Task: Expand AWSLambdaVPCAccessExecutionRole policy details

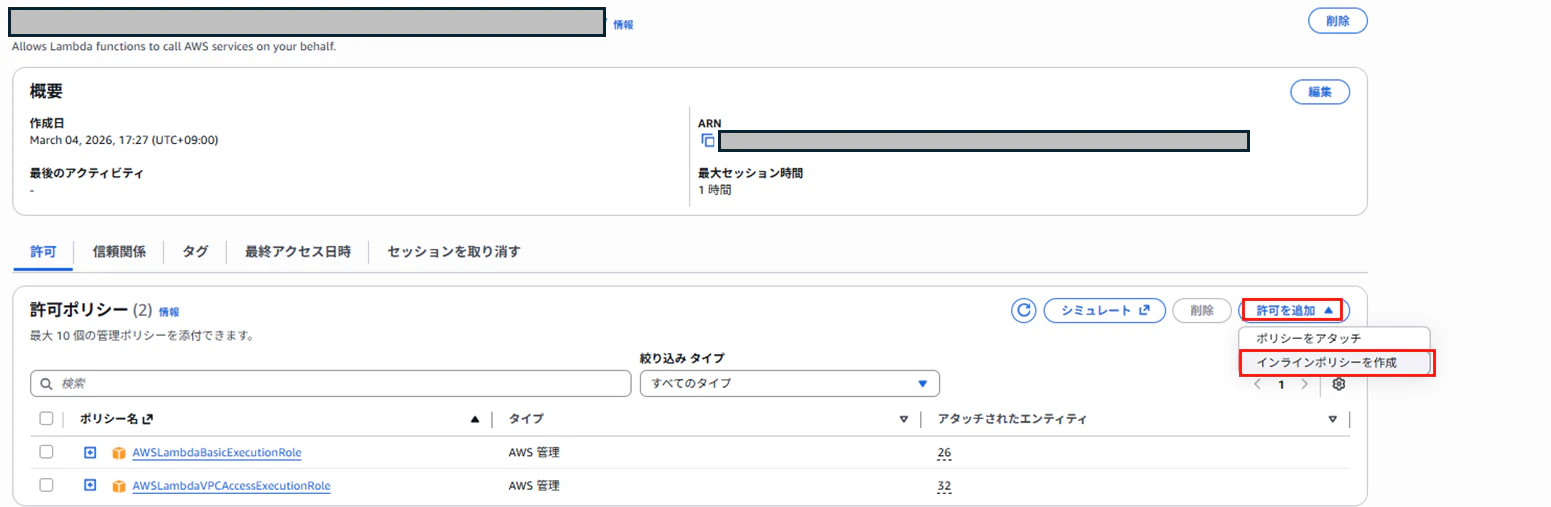Action: 90,486
